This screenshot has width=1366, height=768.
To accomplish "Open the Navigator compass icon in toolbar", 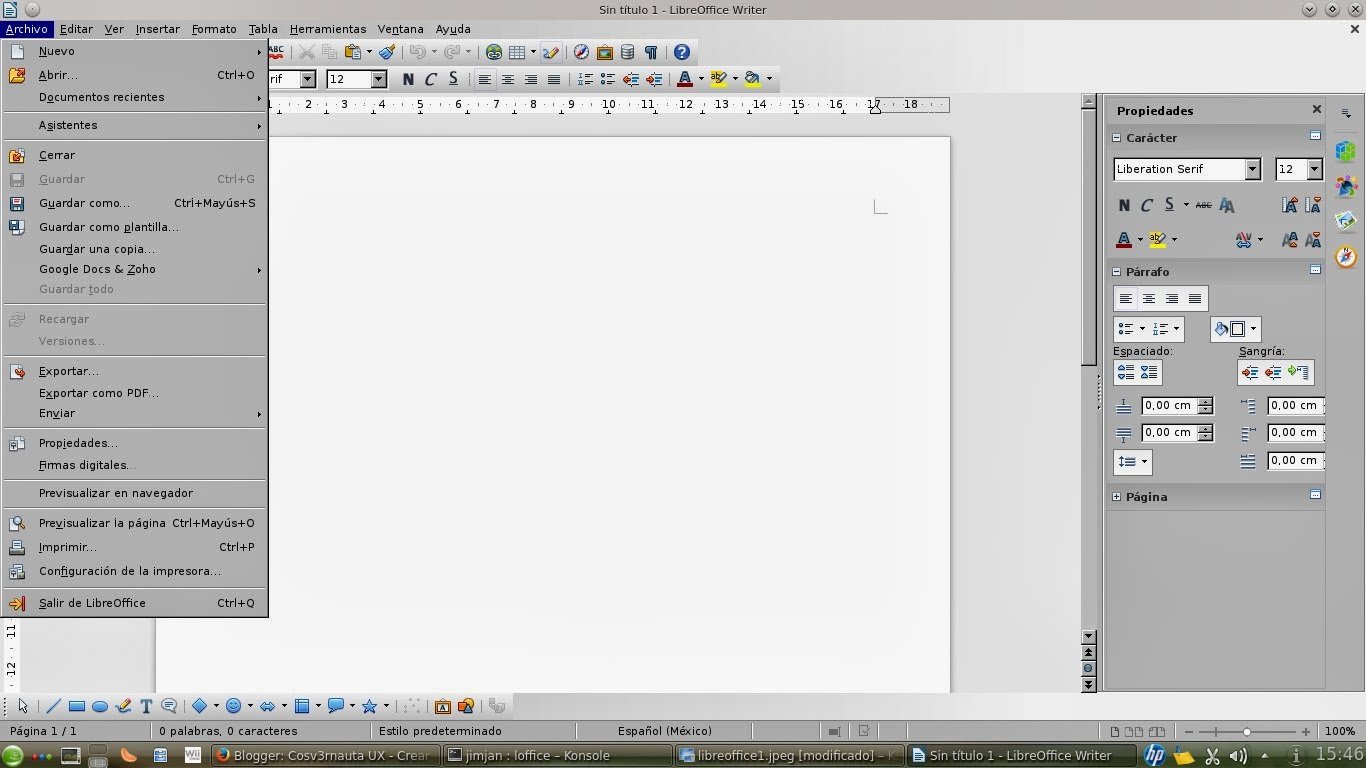I will coord(581,52).
